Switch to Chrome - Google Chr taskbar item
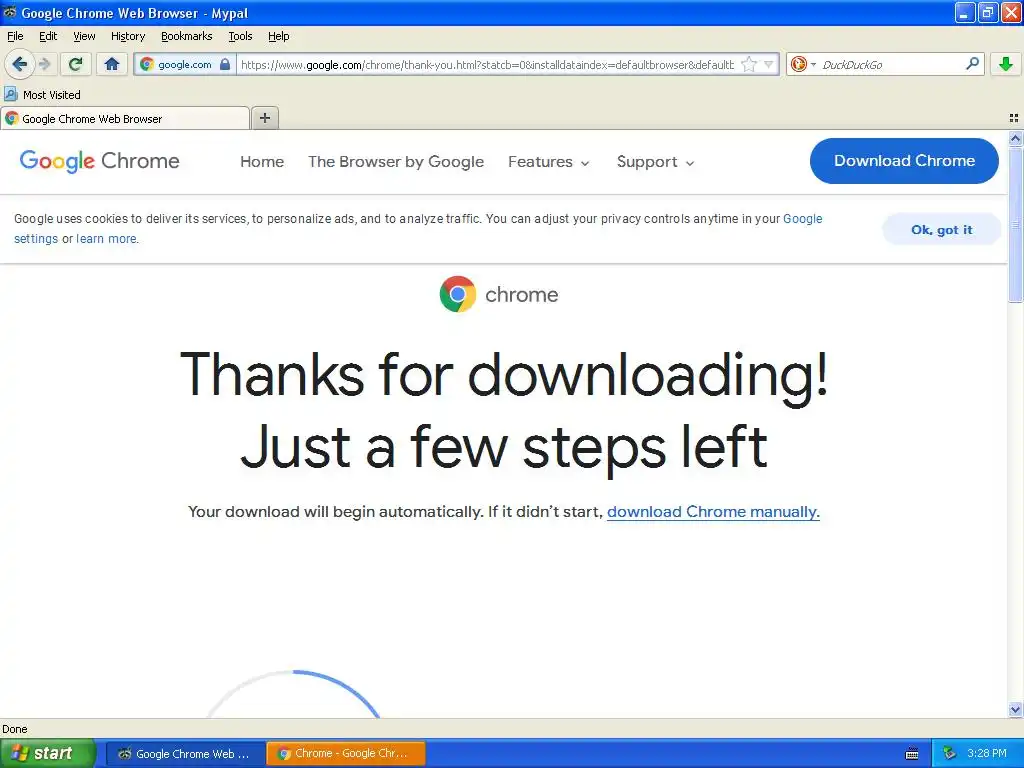1024x768 pixels. (346, 753)
